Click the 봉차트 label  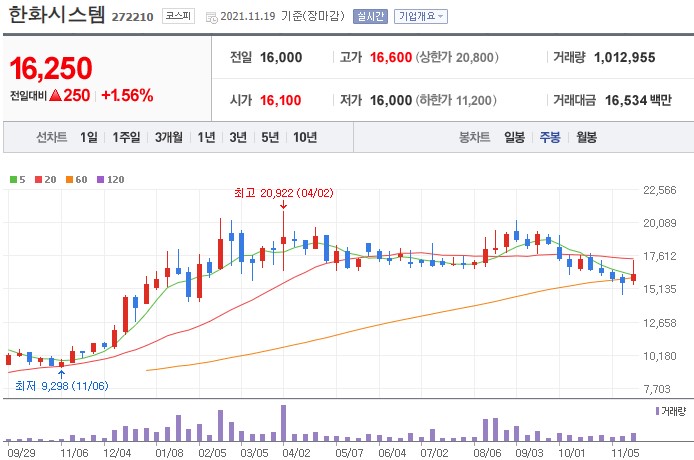click(x=474, y=137)
